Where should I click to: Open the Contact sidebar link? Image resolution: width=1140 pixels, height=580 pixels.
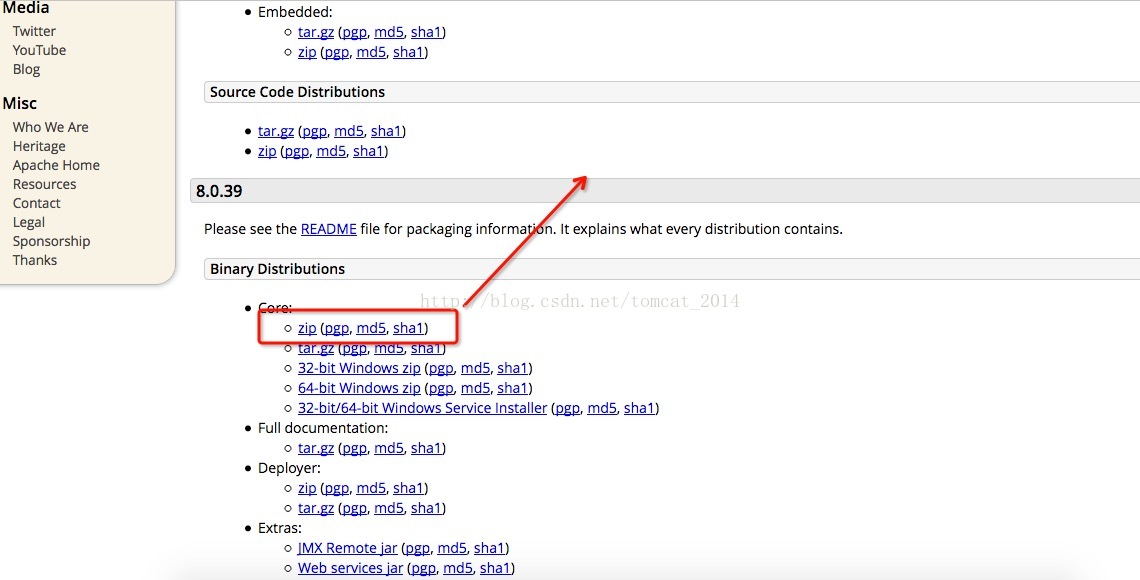tap(36, 203)
